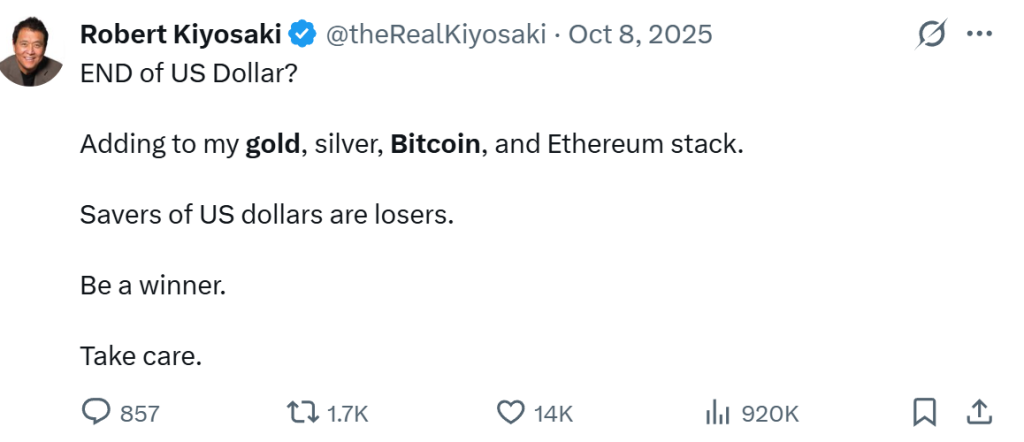Like the post with the heart icon
The image size is (1024, 442).
[x=511, y=412]
